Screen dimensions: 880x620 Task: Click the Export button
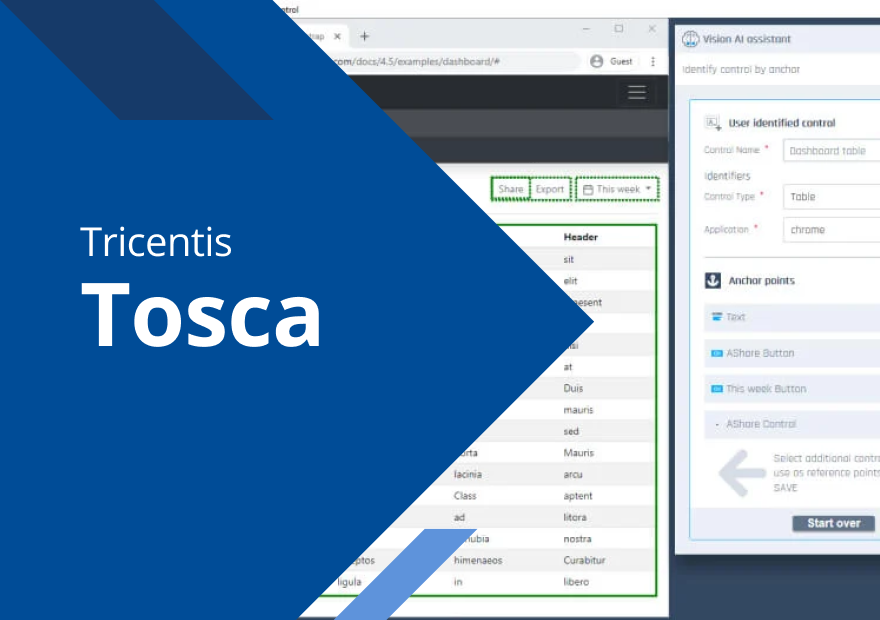(549, 189)
